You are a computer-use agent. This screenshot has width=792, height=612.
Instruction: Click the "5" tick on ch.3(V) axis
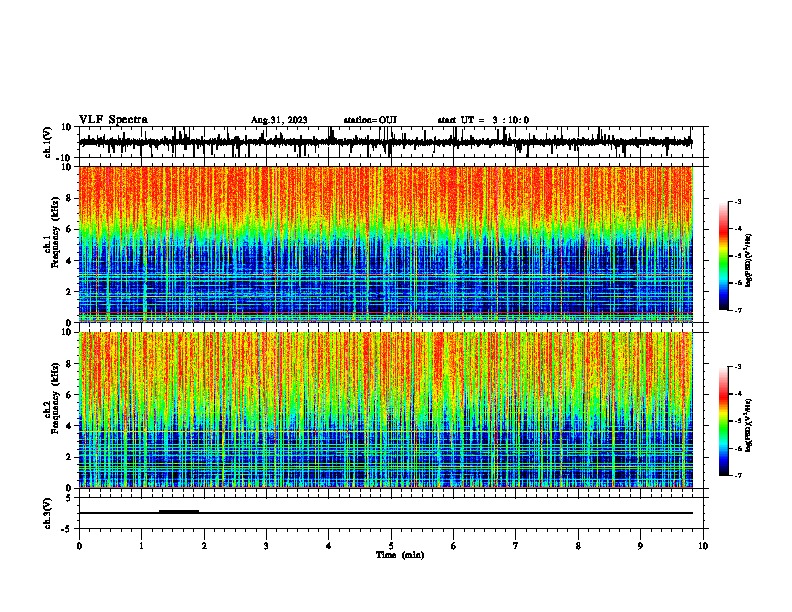coord(69,497)
